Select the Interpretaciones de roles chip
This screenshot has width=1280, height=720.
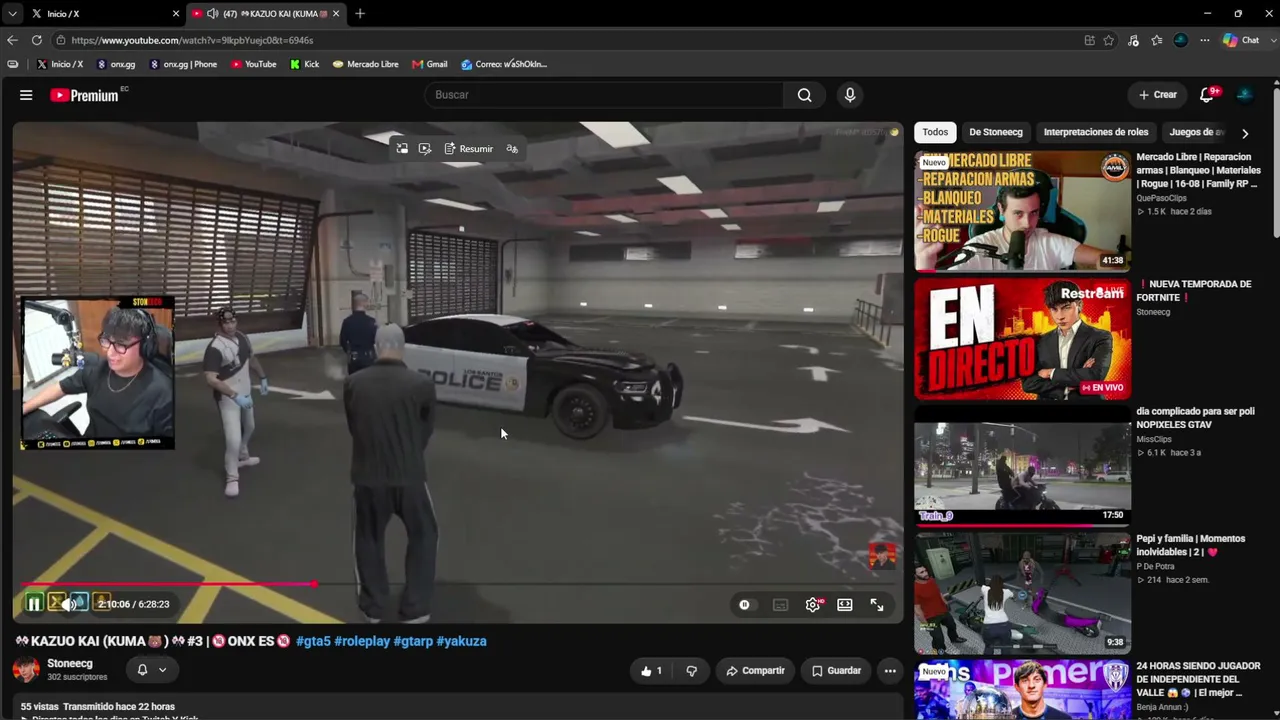[x=1096, y=132]
